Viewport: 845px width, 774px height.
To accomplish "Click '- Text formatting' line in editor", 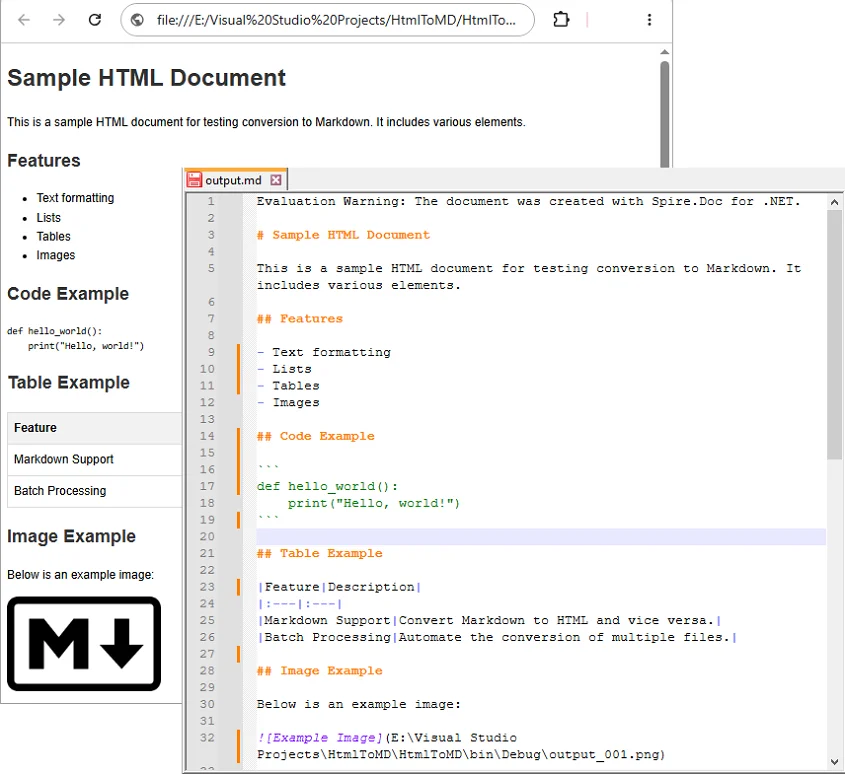I will pos(324,353).
